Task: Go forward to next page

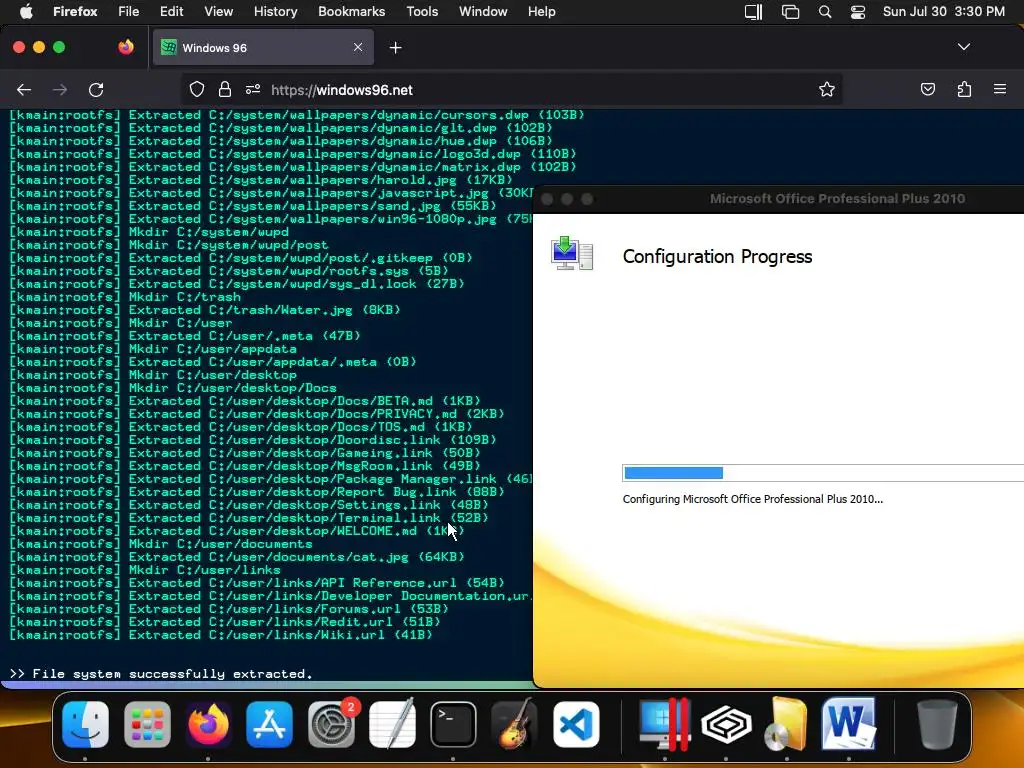Action: 60,89
